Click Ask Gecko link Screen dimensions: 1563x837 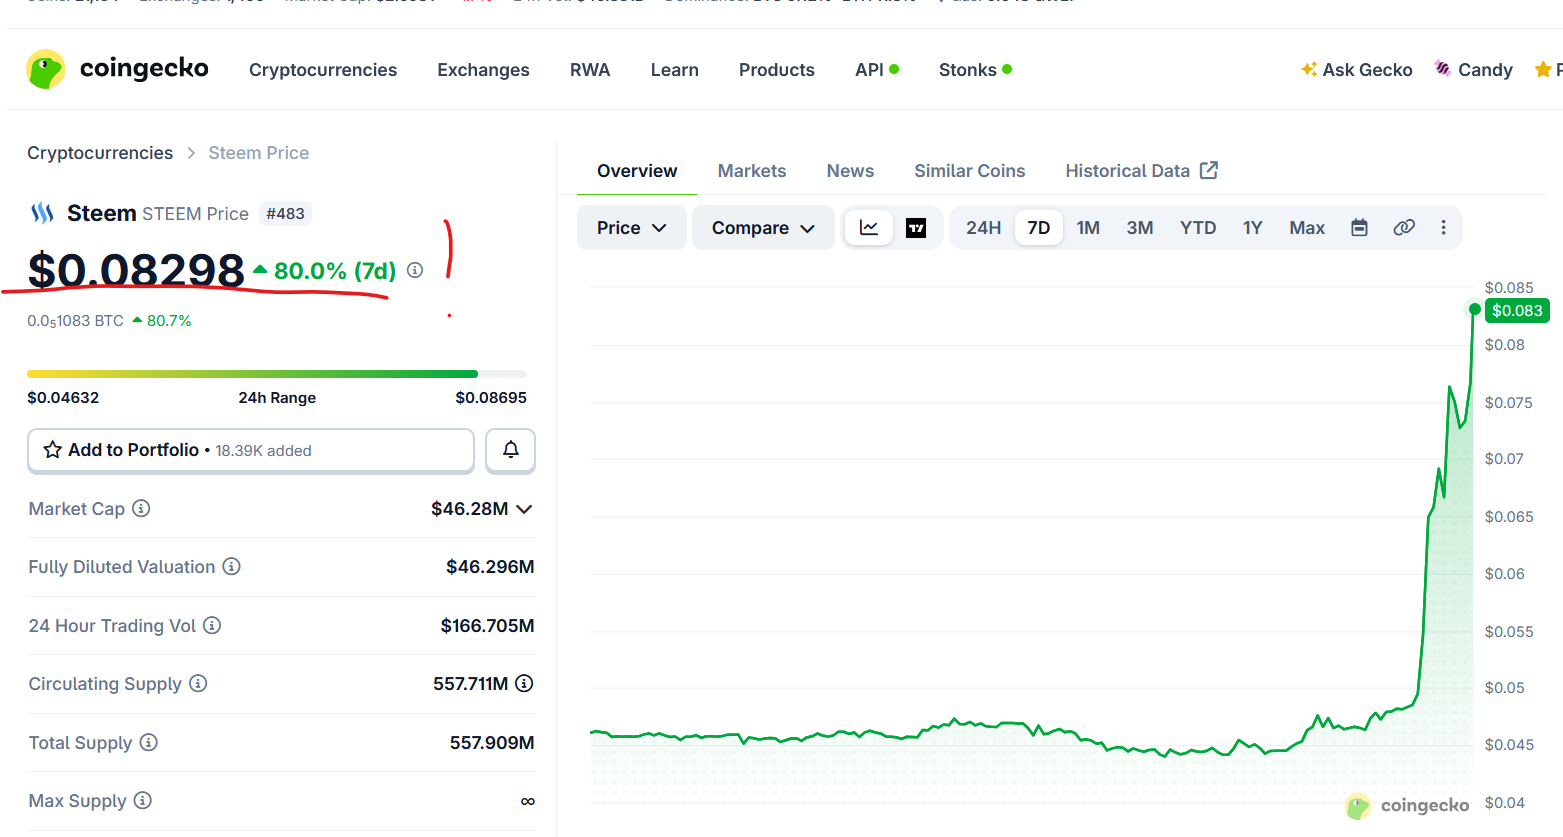click(x=1356, y=70)
